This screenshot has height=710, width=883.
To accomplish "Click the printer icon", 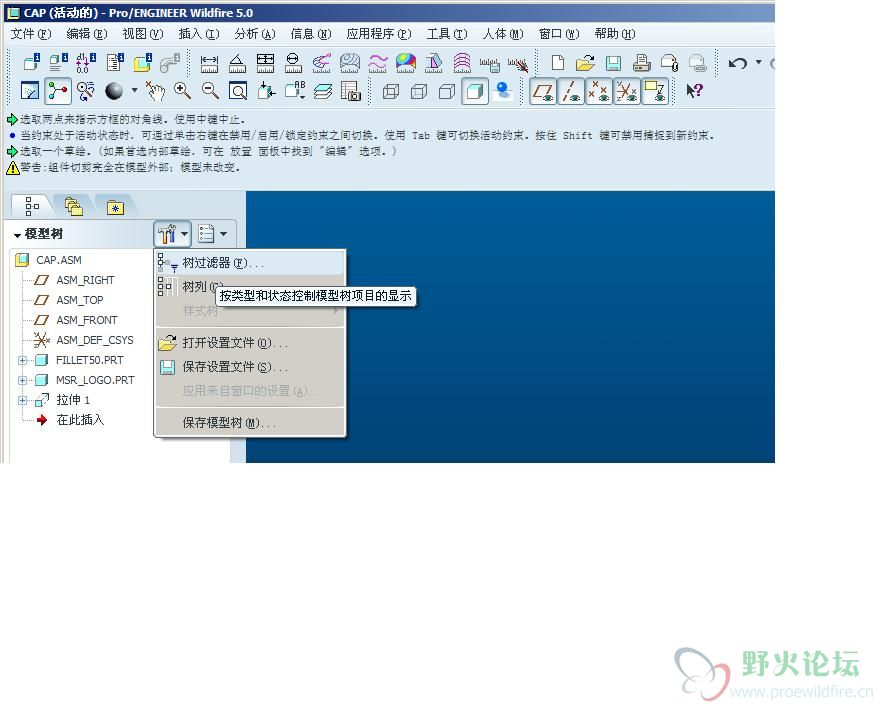I will [641, 63].
